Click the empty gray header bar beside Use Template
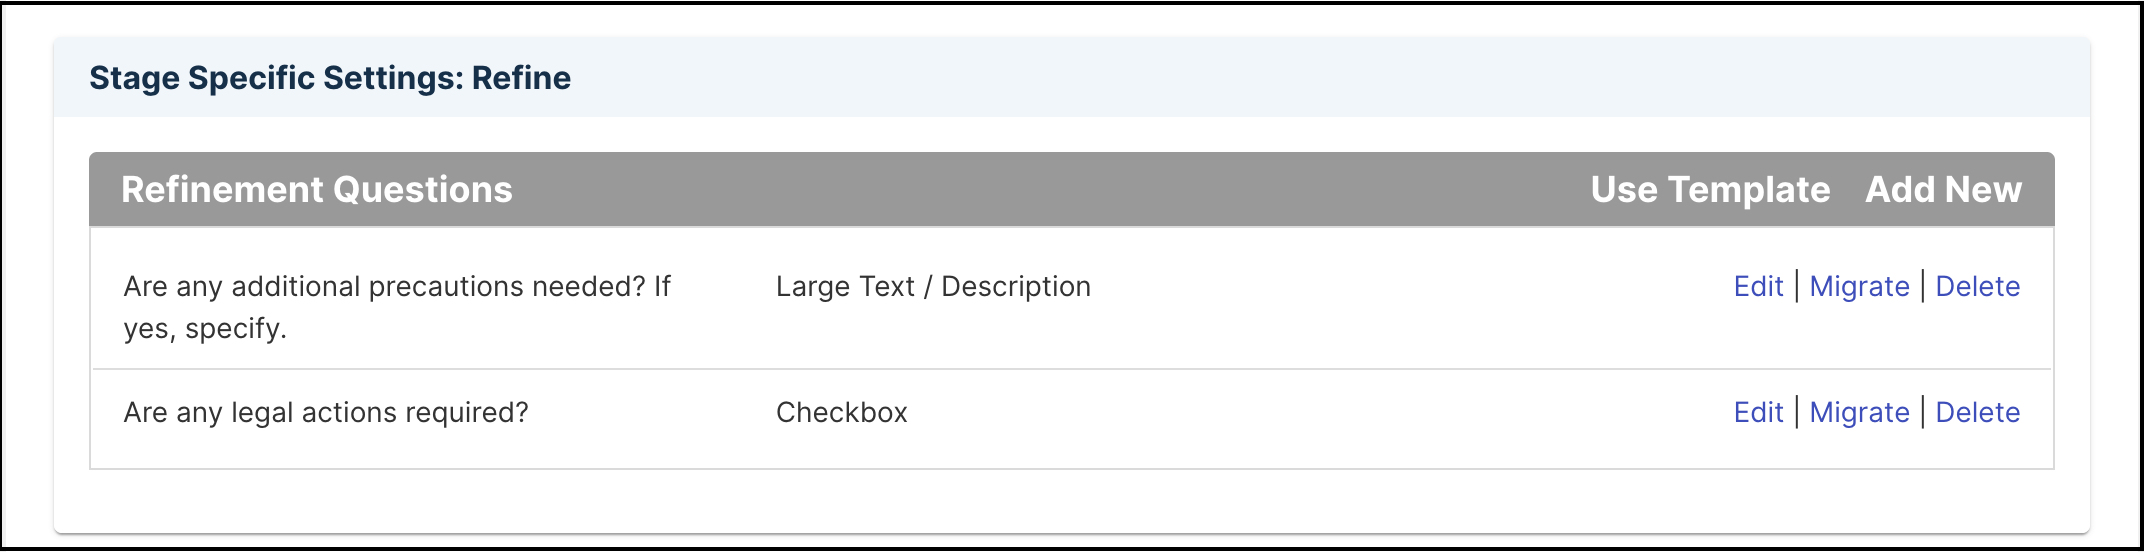2144x552 pixels. click(x=1050, y=189)
